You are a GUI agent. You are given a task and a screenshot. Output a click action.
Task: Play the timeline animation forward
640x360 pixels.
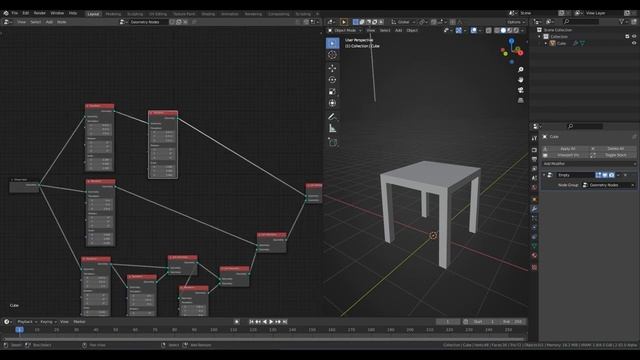click(271, 322)
